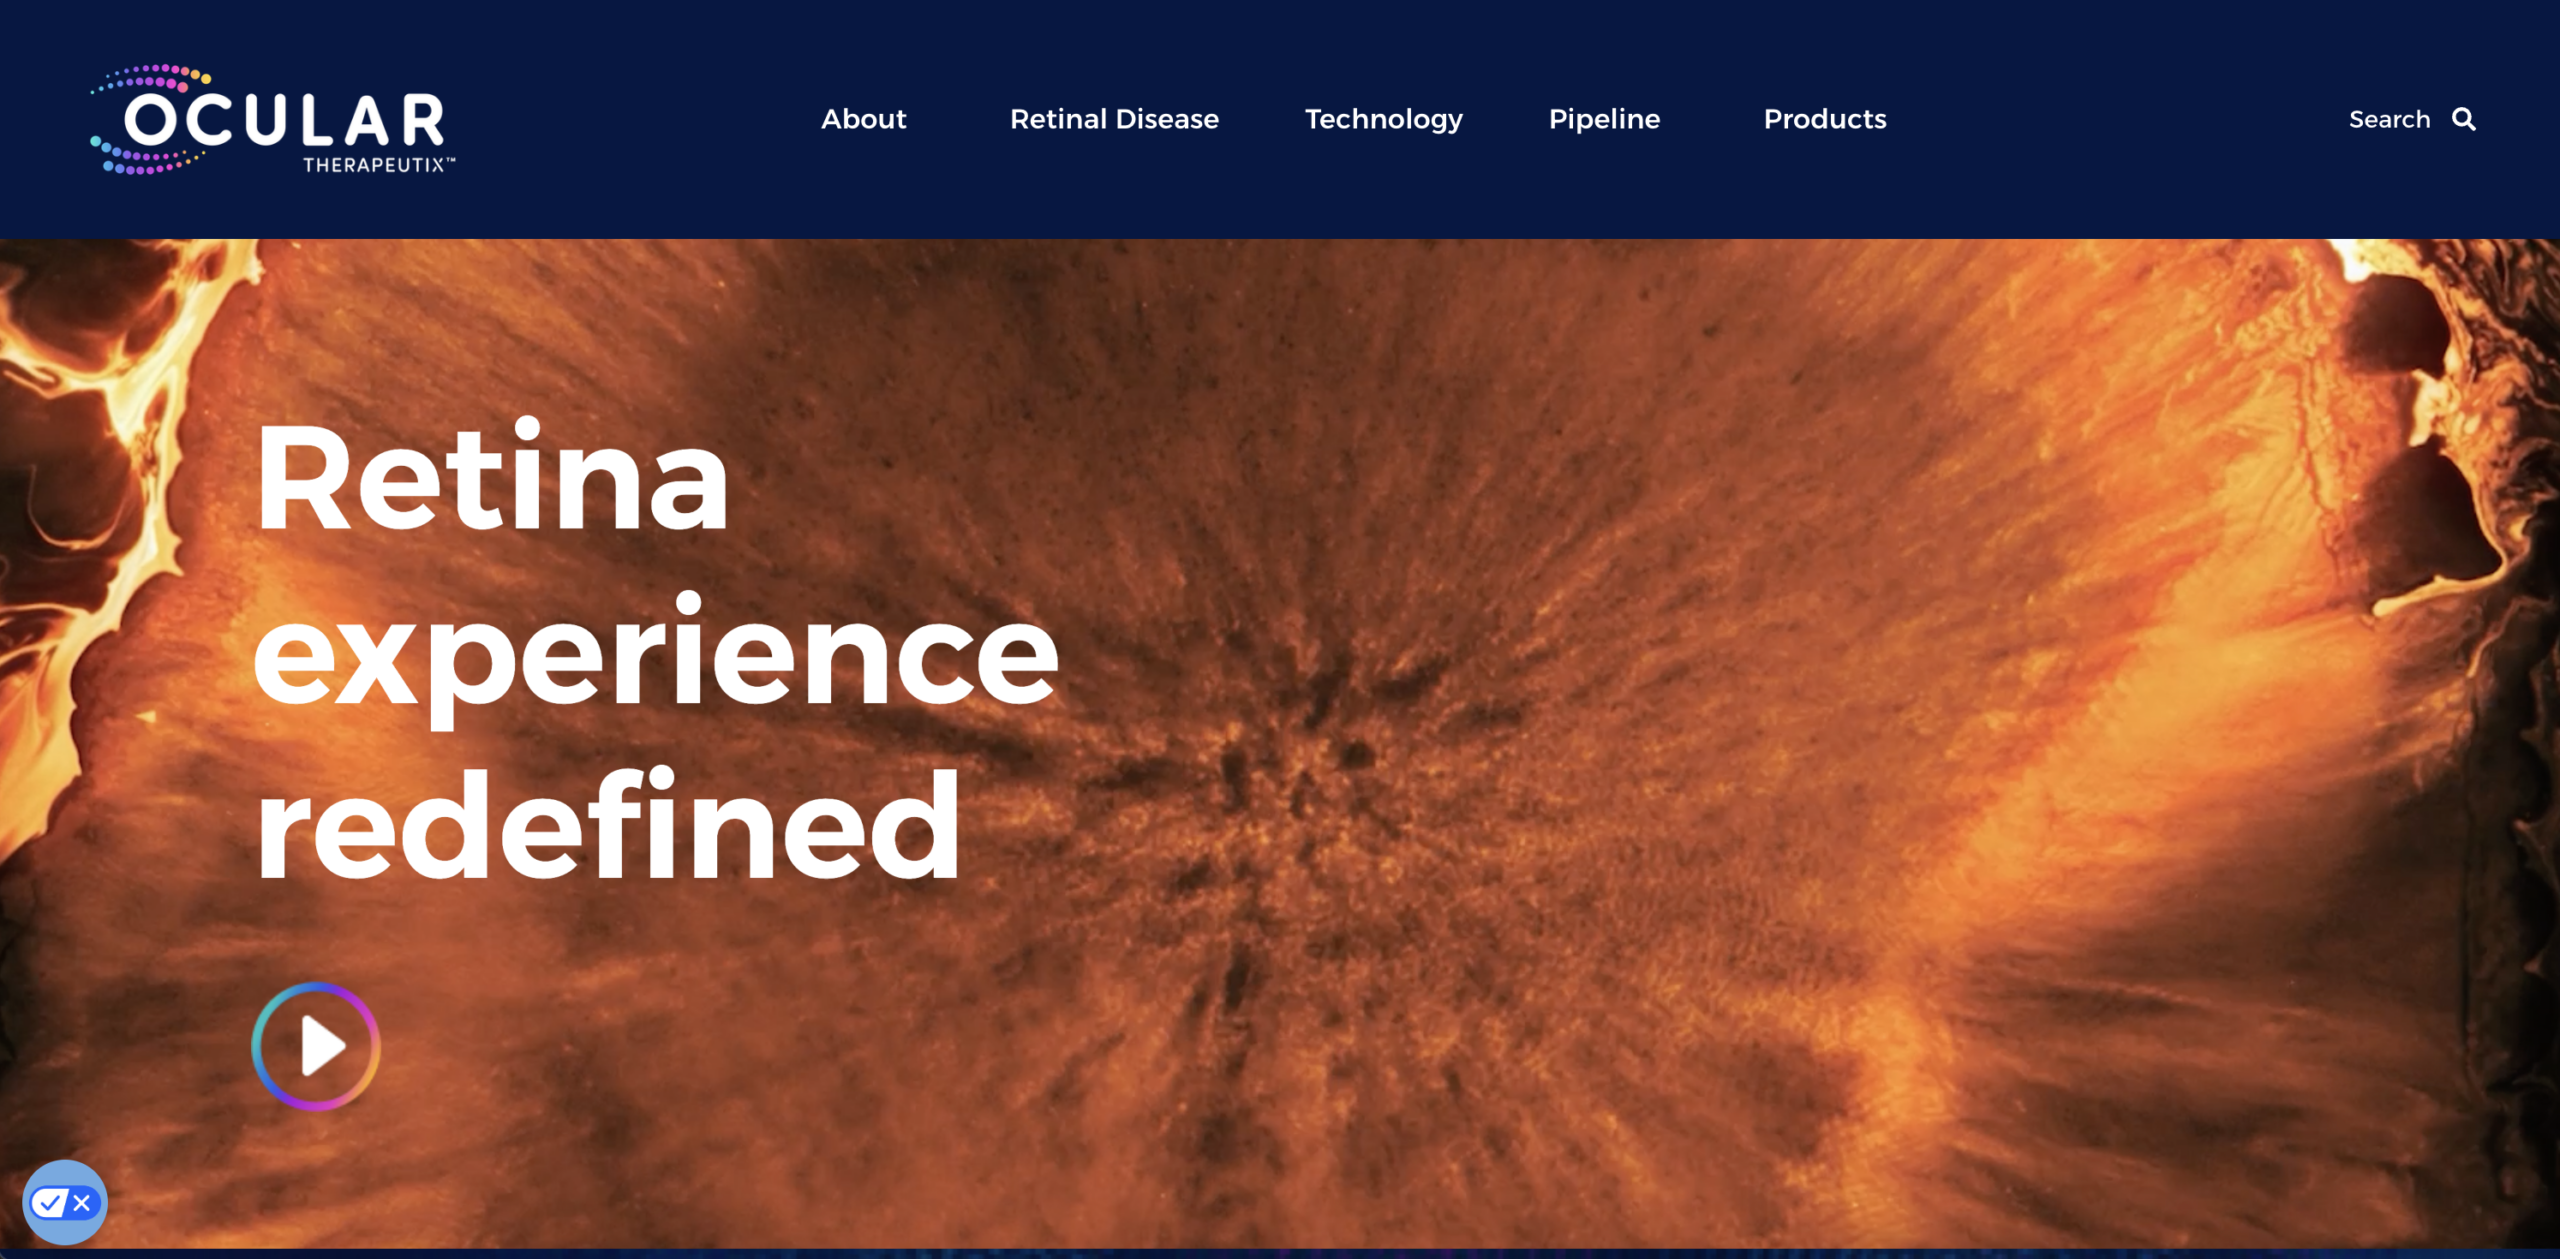Click the Search text label

2389,119
